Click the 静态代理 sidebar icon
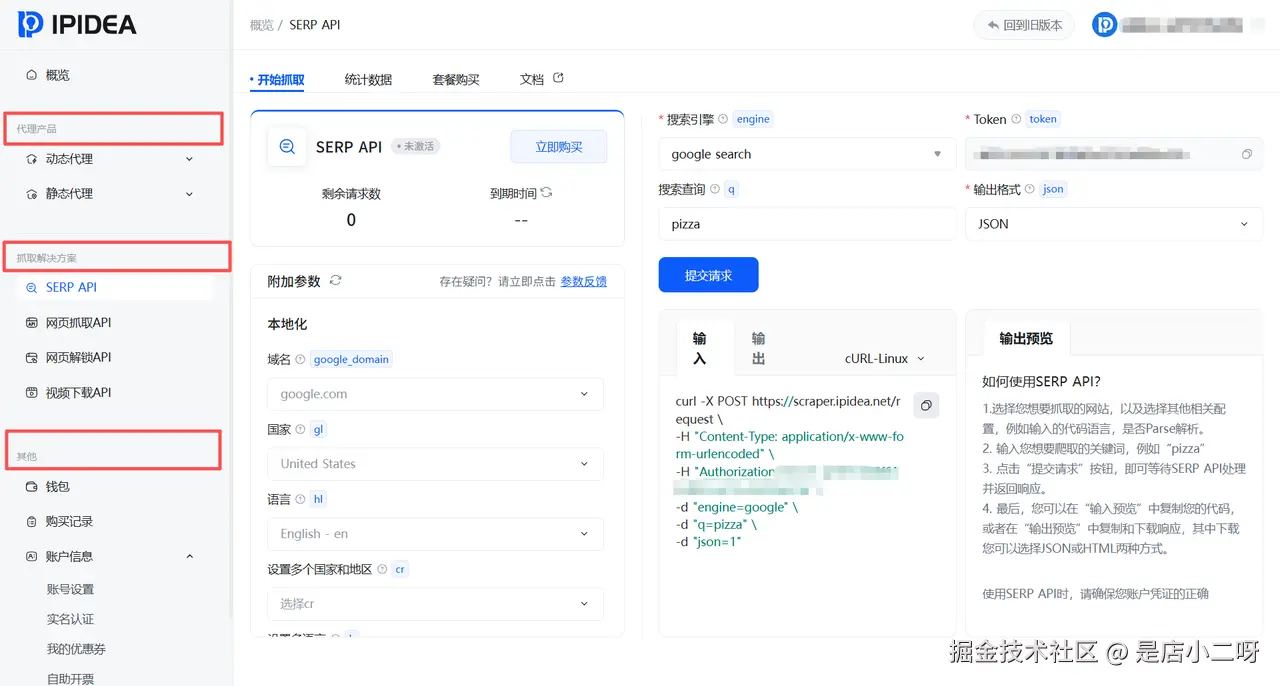Image resolution: width=1280 pixels, height=686 pixels. tap(31, 194)
